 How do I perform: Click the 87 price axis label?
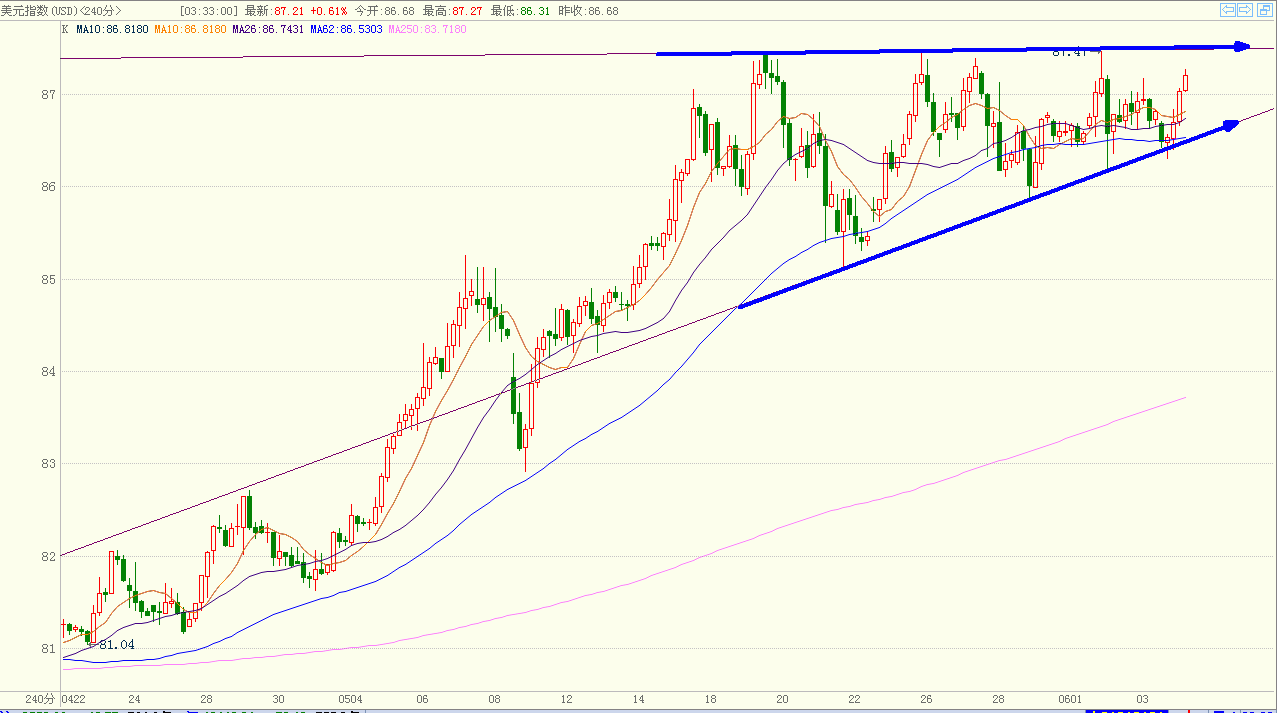coord(47,95)
